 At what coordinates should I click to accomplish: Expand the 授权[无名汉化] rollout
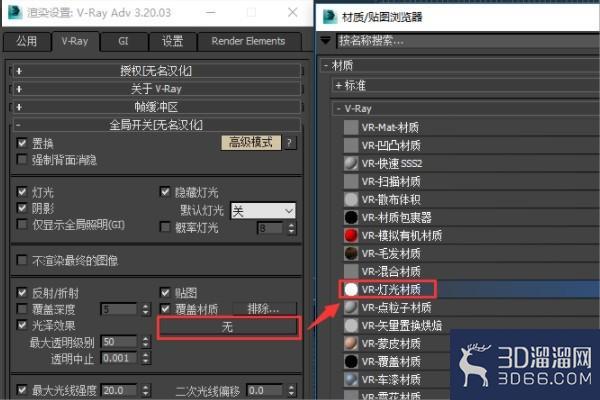157,71
